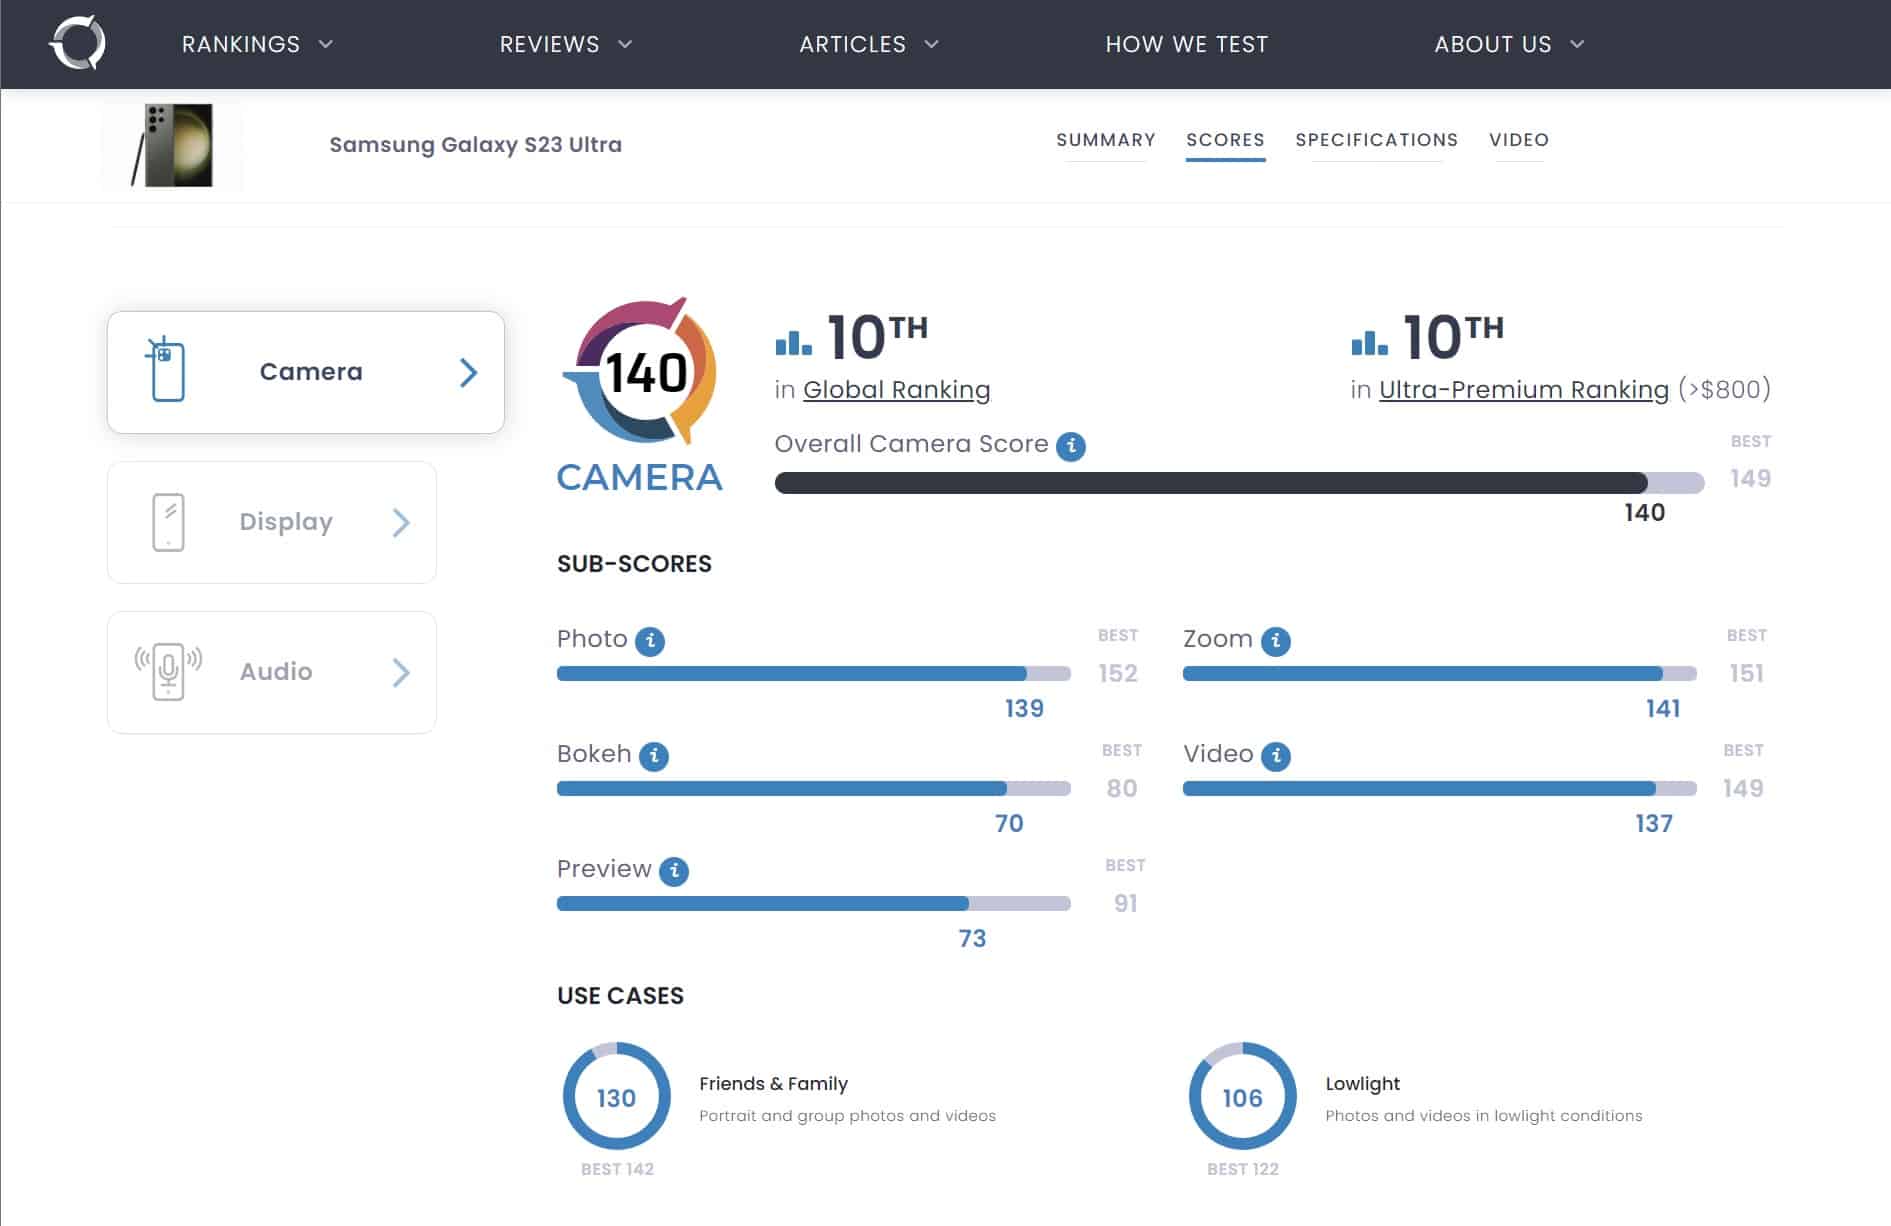Click the Audio card arrow chevron
1891x1226 pixels.
point(401,672)
